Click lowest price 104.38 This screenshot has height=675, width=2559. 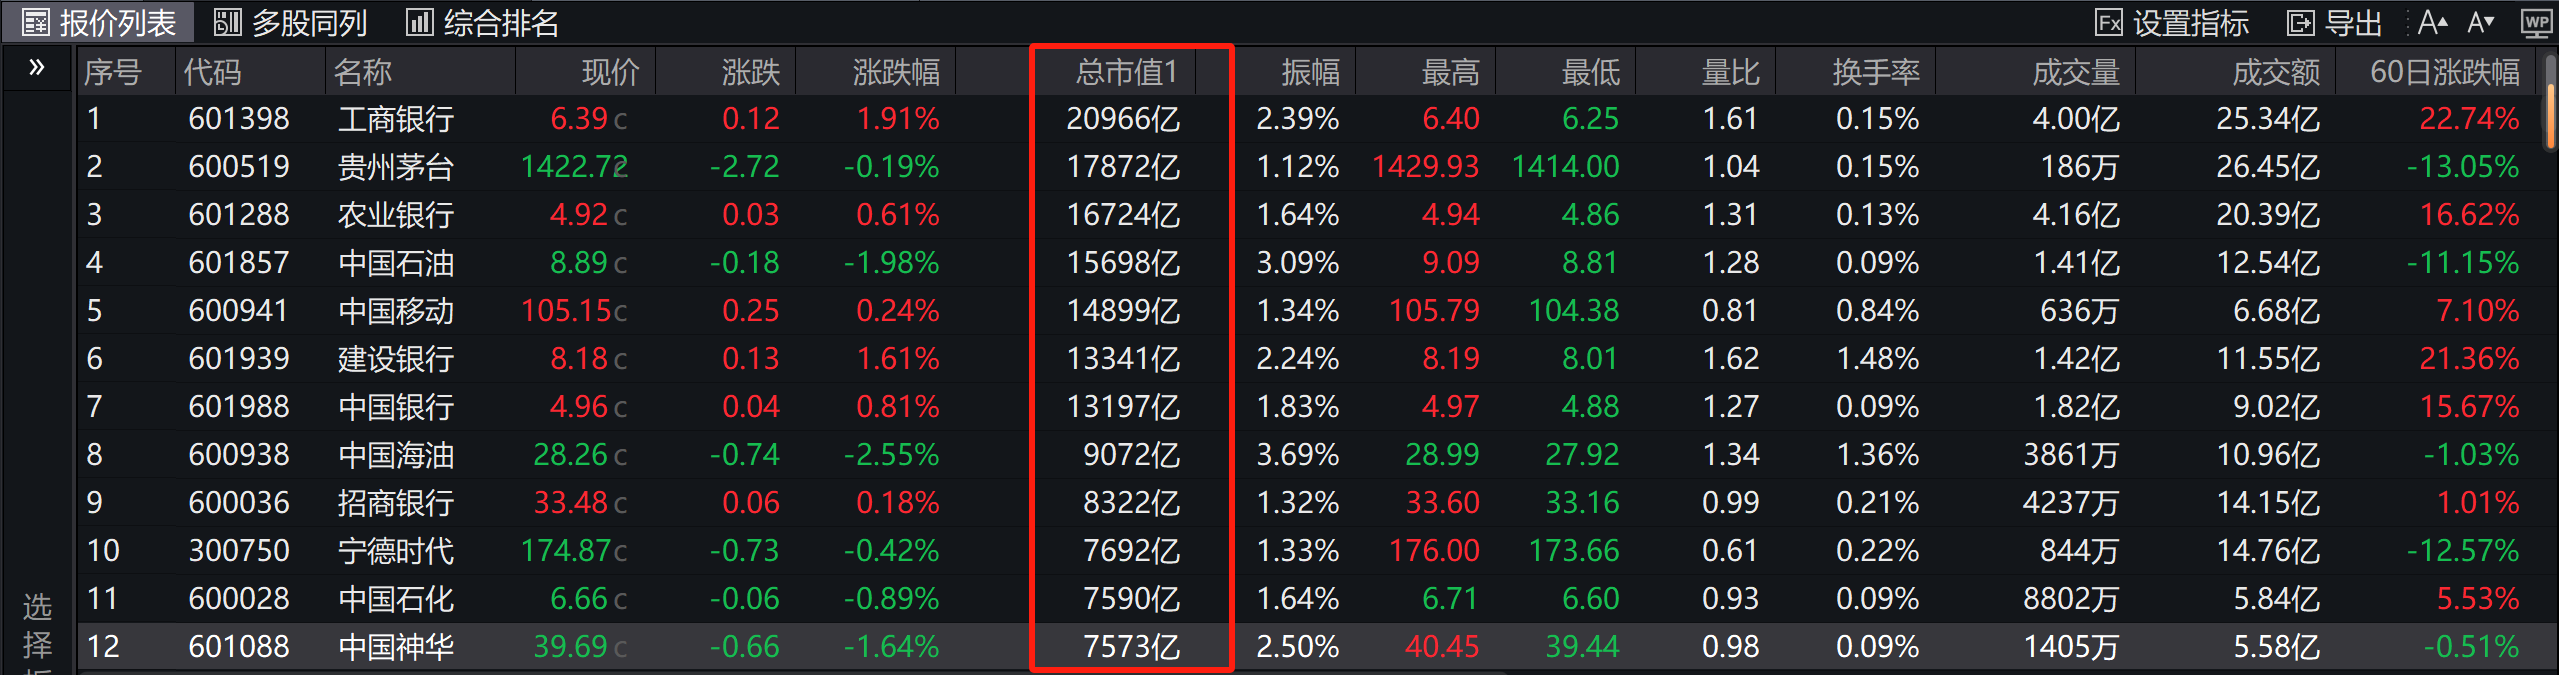coord(1574,311)
